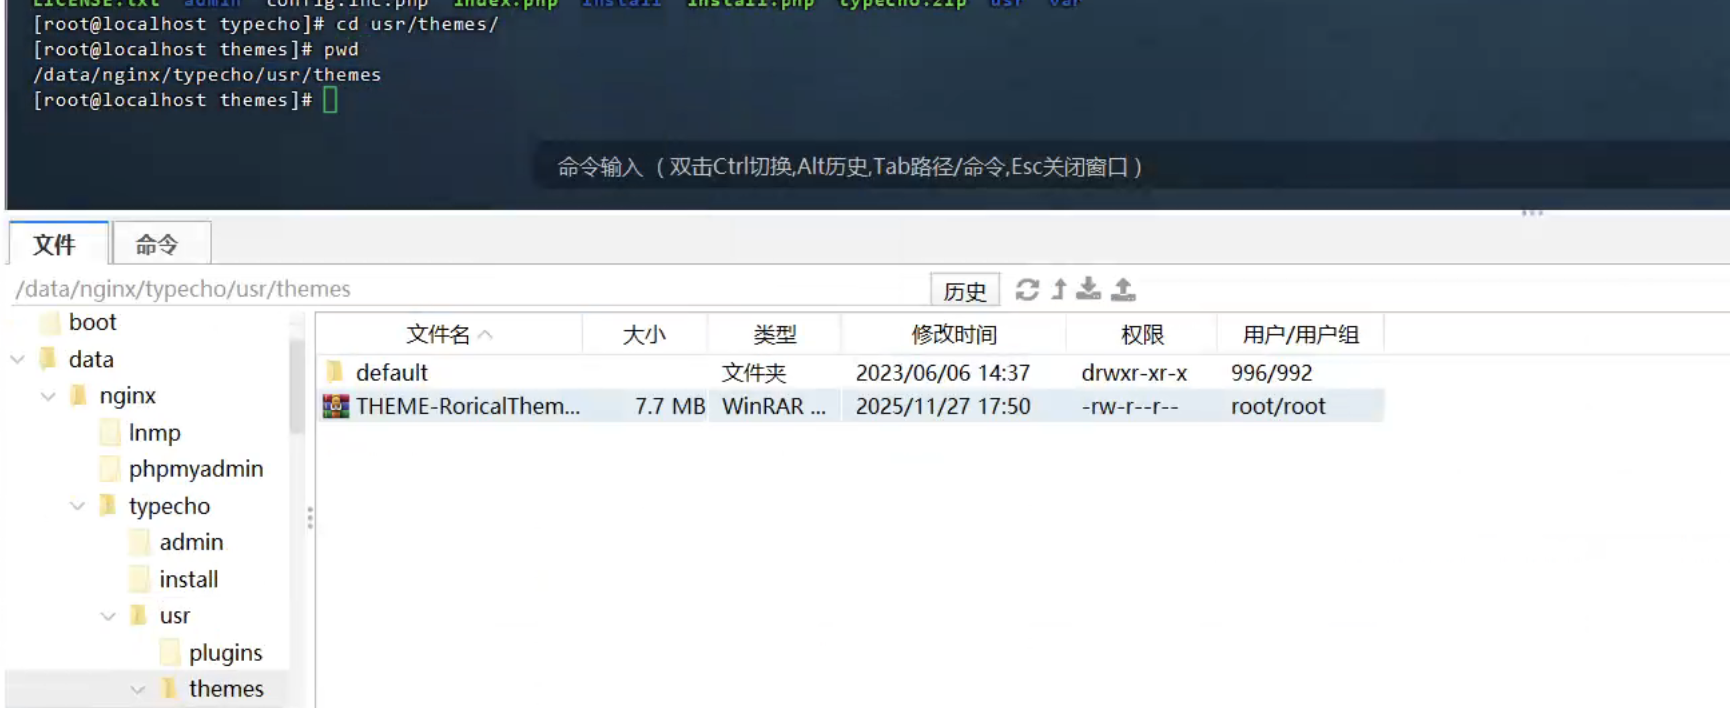Click the phpmyadmin folder icon
This screenshot has height=708, width=1730.
pyautogui.click(x=110, y=469)
